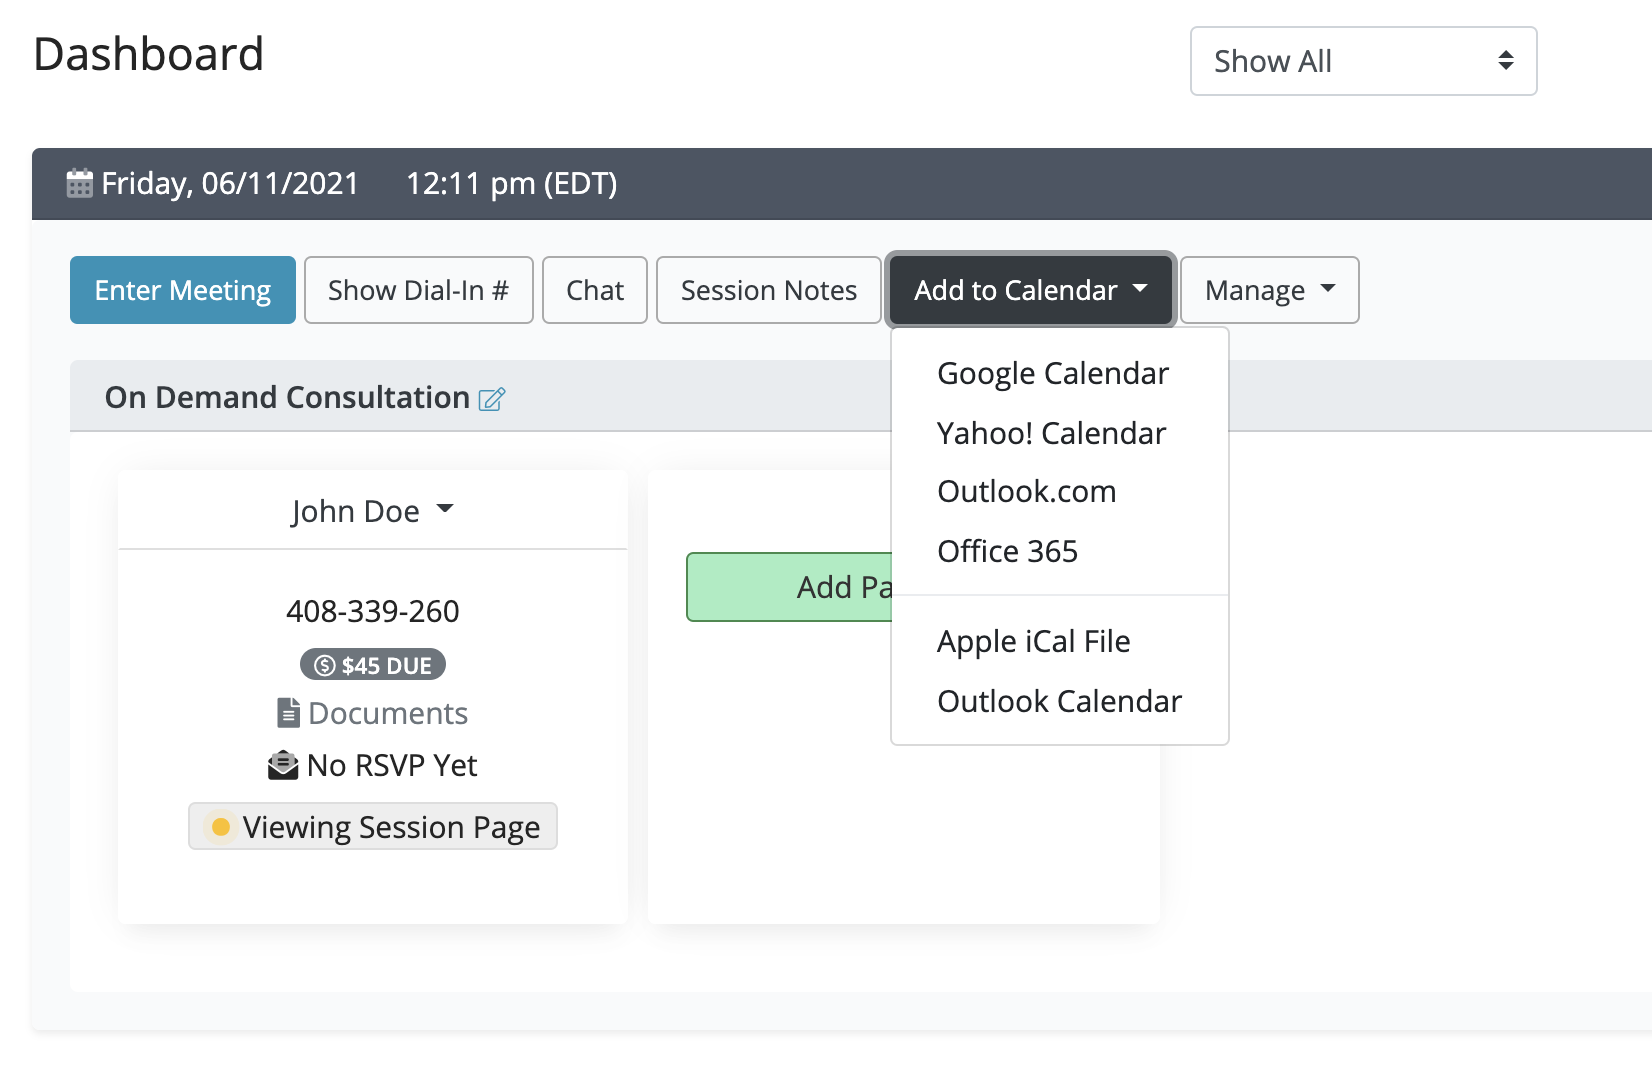
Task: Open the Show All filter dropdown
Action: [x=1362, y=61]
